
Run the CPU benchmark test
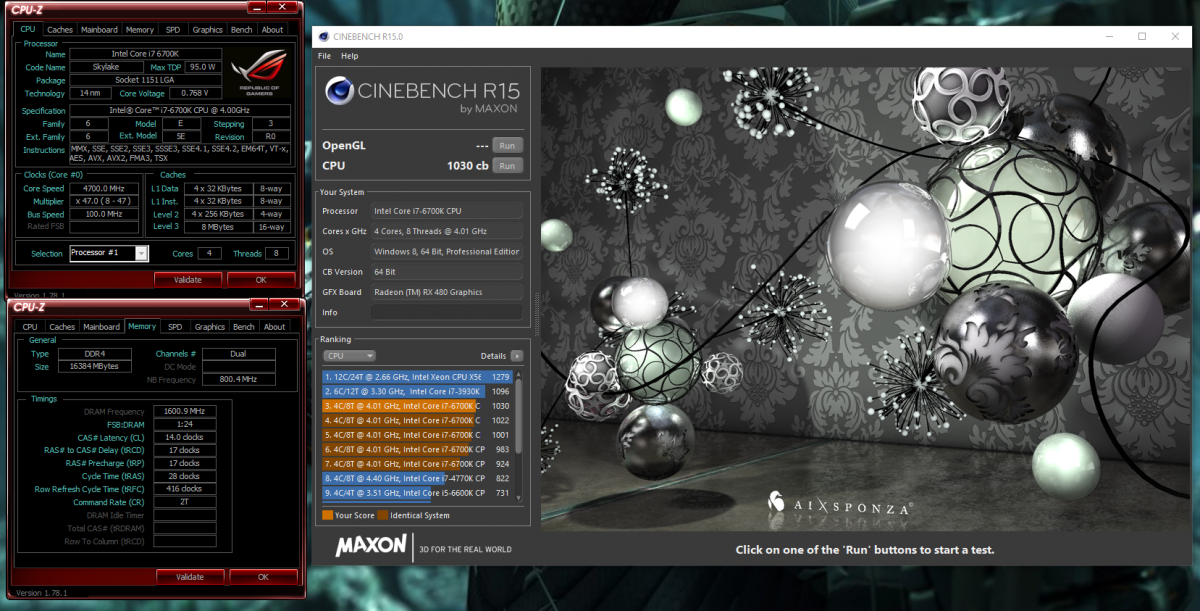coord(507,165)
